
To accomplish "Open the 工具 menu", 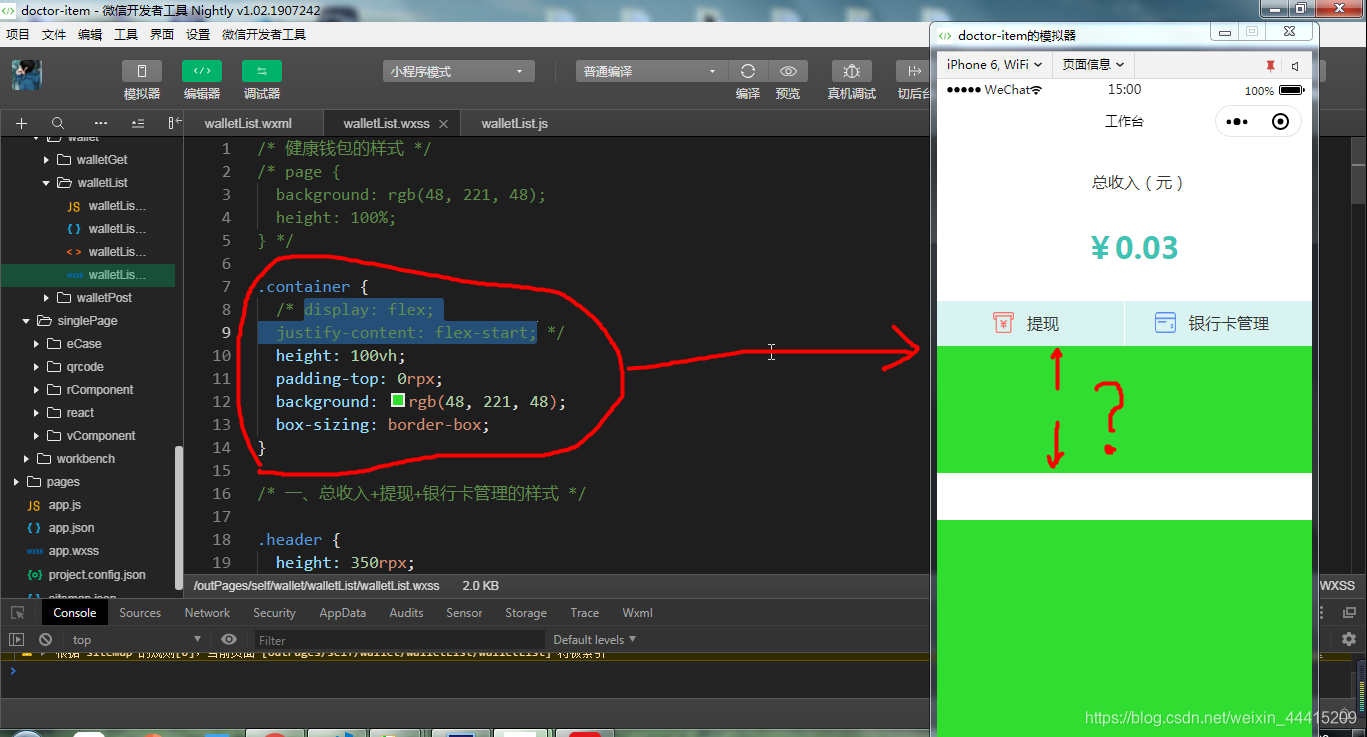I will click(126, 34).
